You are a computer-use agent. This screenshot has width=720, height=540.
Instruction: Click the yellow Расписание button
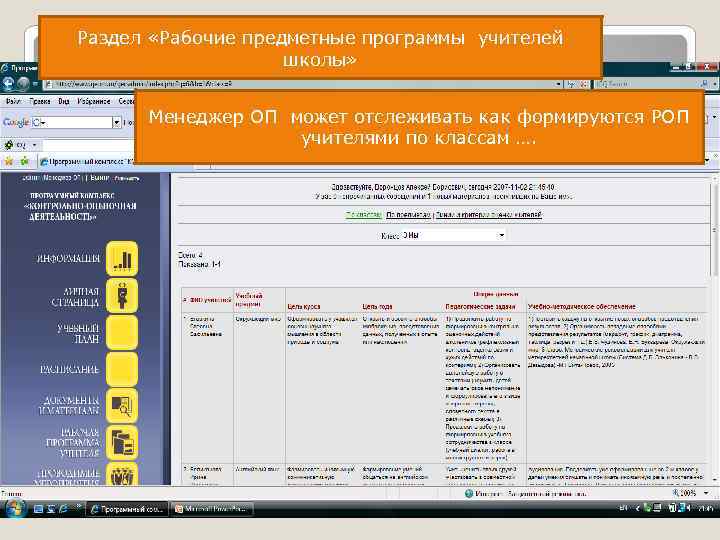[122, 369]
